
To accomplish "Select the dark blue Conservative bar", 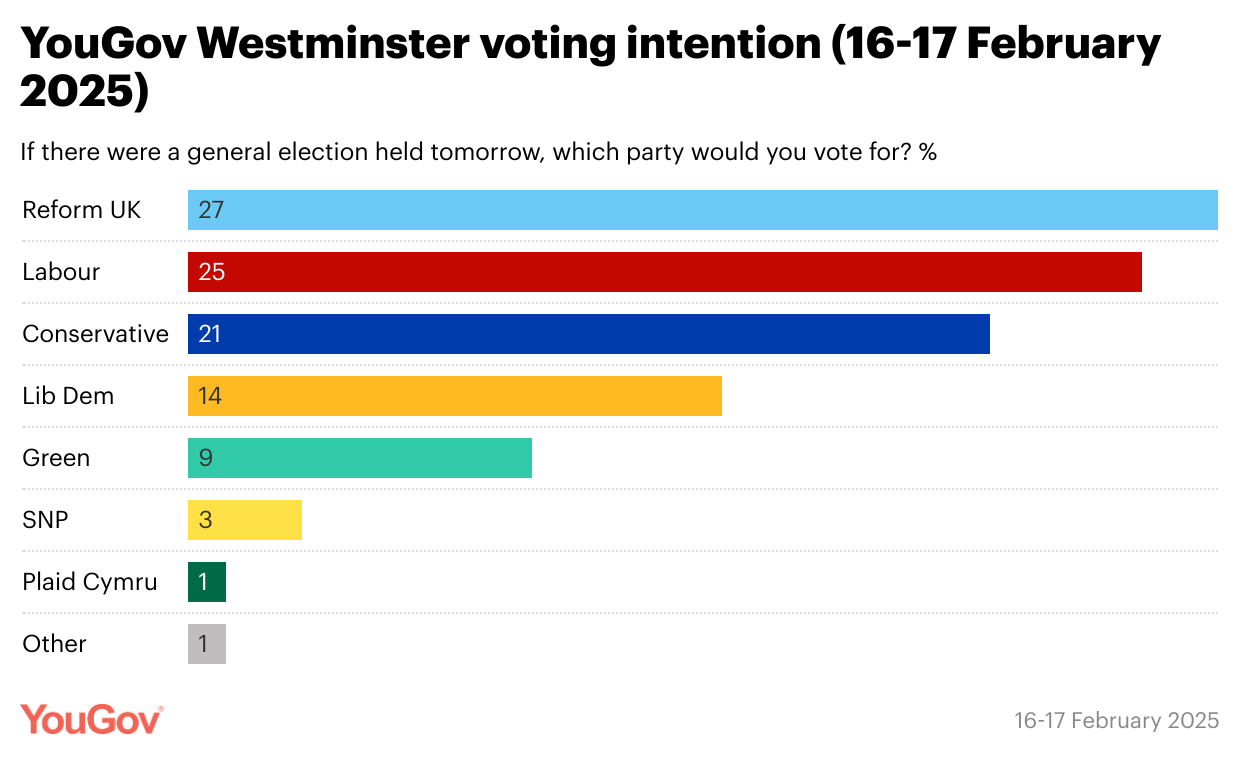I will pyautogui.click(x=589, y=334).
